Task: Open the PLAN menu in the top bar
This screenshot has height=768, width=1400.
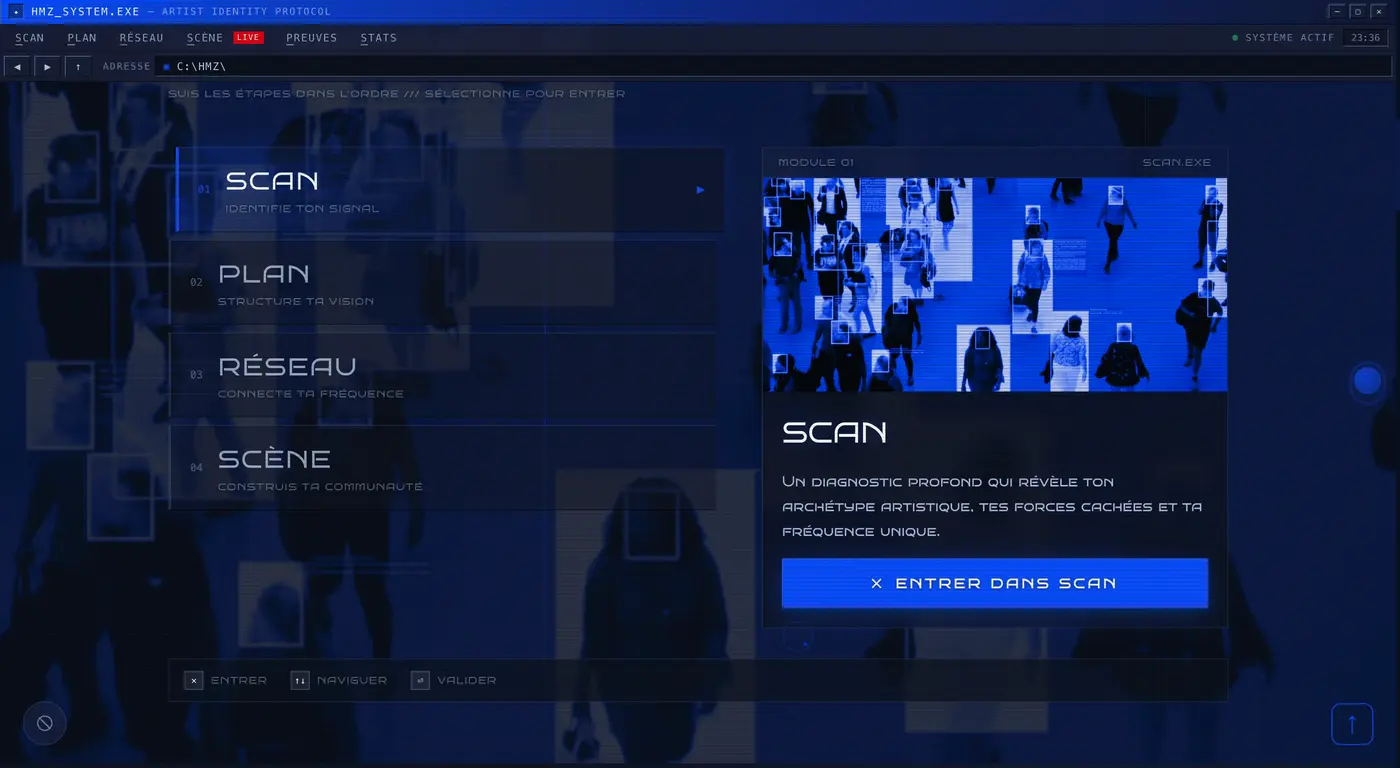Action: [82, 38]
